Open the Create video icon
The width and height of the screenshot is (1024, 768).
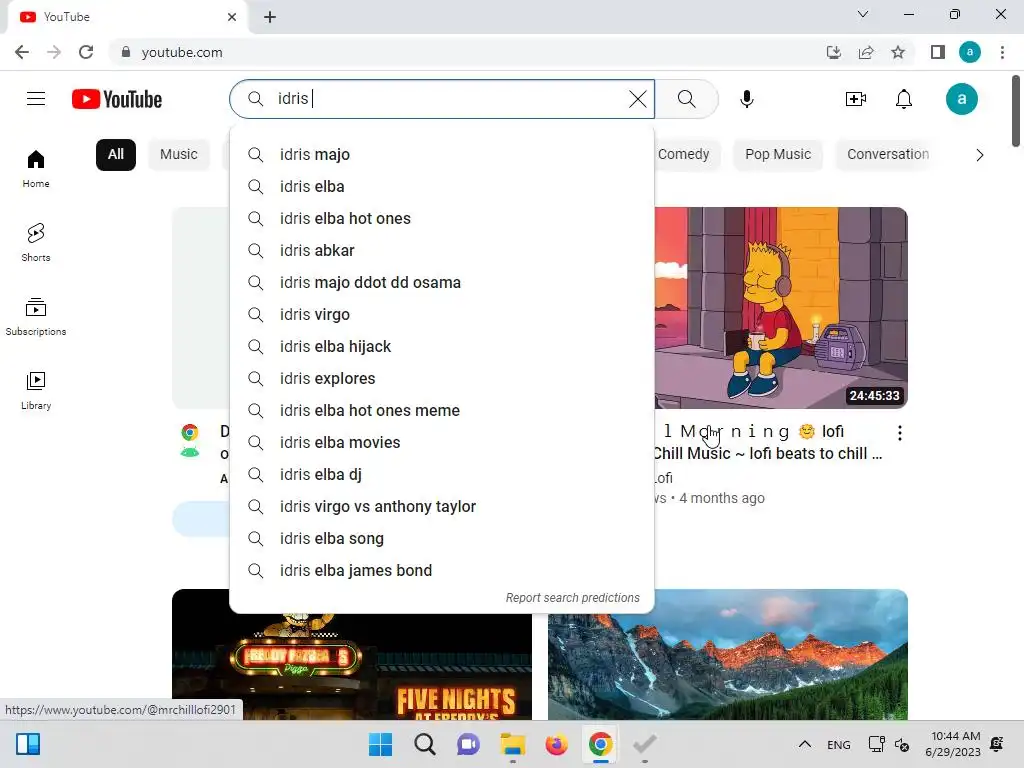(856, 99)
